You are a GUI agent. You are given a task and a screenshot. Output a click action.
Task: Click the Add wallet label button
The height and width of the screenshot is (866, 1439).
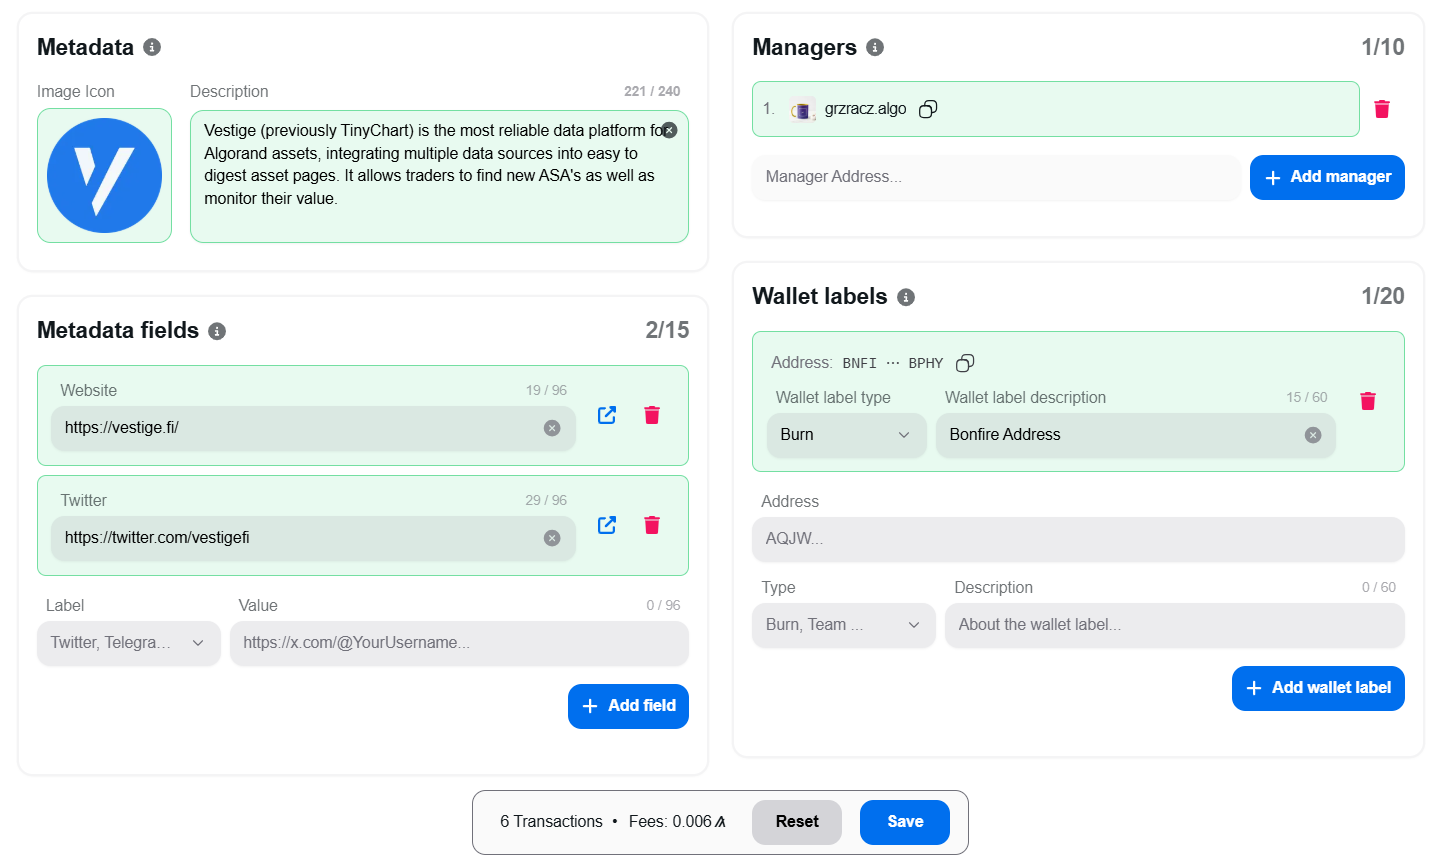pyautogui.click(x=1318, y=688)
